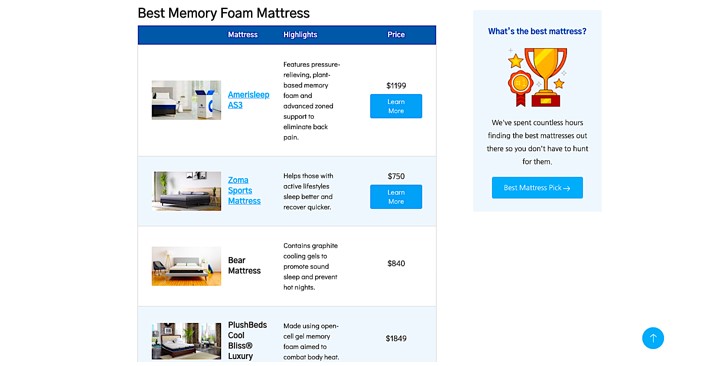Click the Price column header

[x=396, y=35]
